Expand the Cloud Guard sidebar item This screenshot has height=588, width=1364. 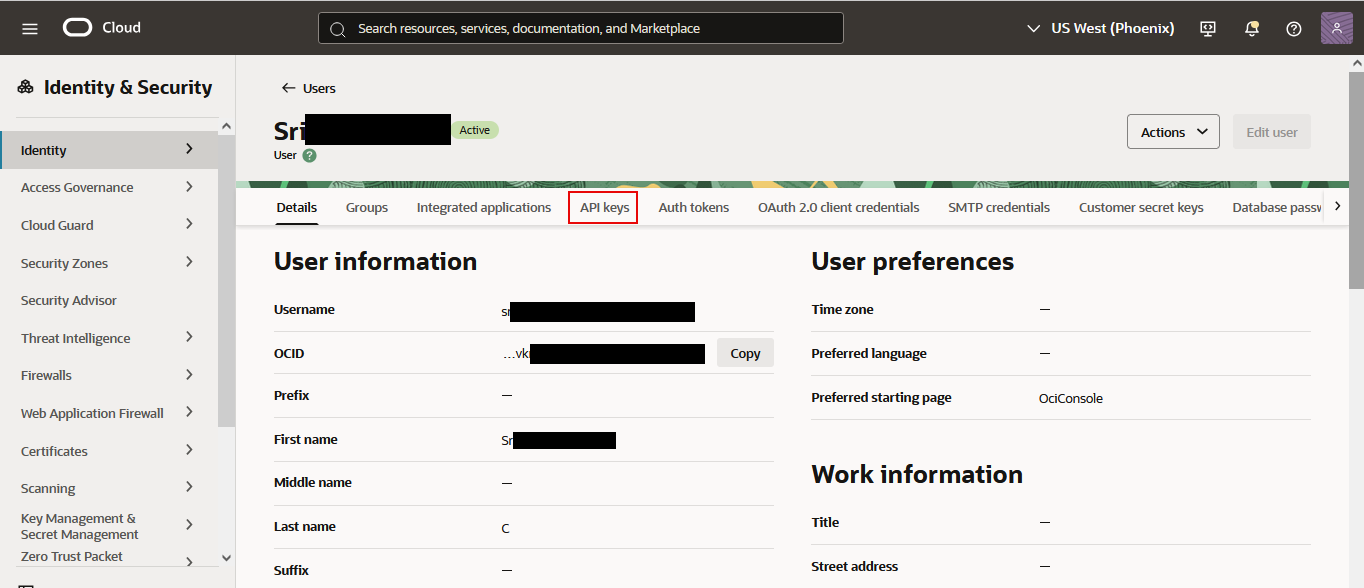(108, 225)
